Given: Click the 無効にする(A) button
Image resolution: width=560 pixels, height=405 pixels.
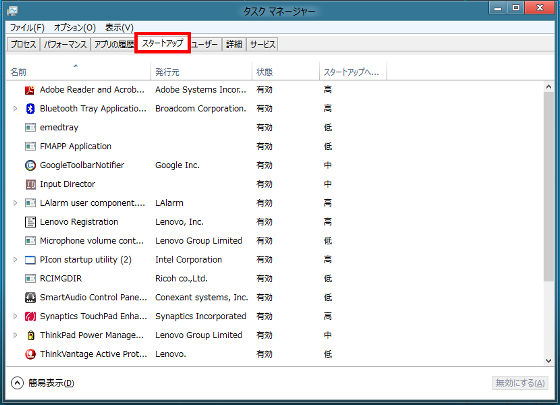Looking at the screenshot, I should pos(520,383).
